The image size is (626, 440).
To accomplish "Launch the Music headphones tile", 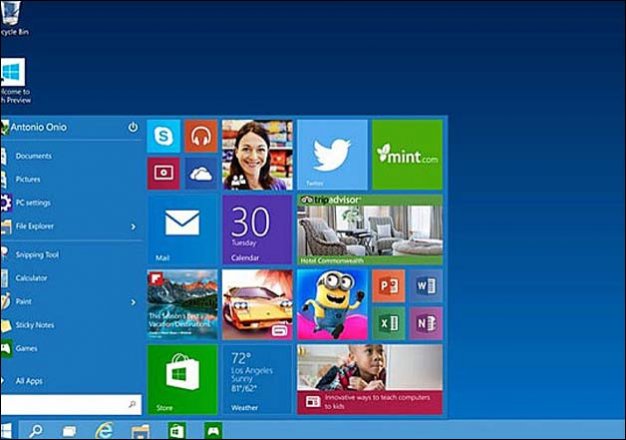I will pos(200,136).
